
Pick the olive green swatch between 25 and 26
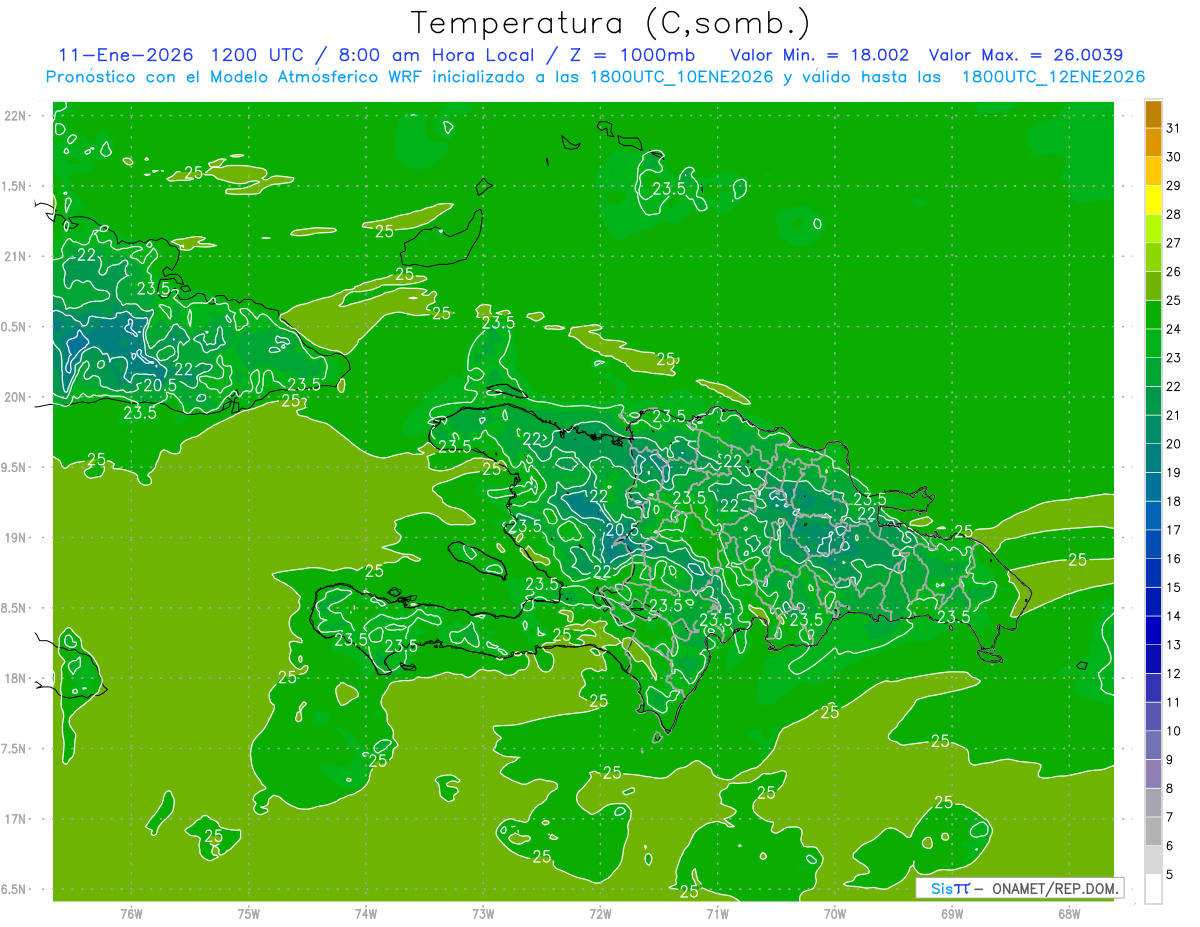1153,286
